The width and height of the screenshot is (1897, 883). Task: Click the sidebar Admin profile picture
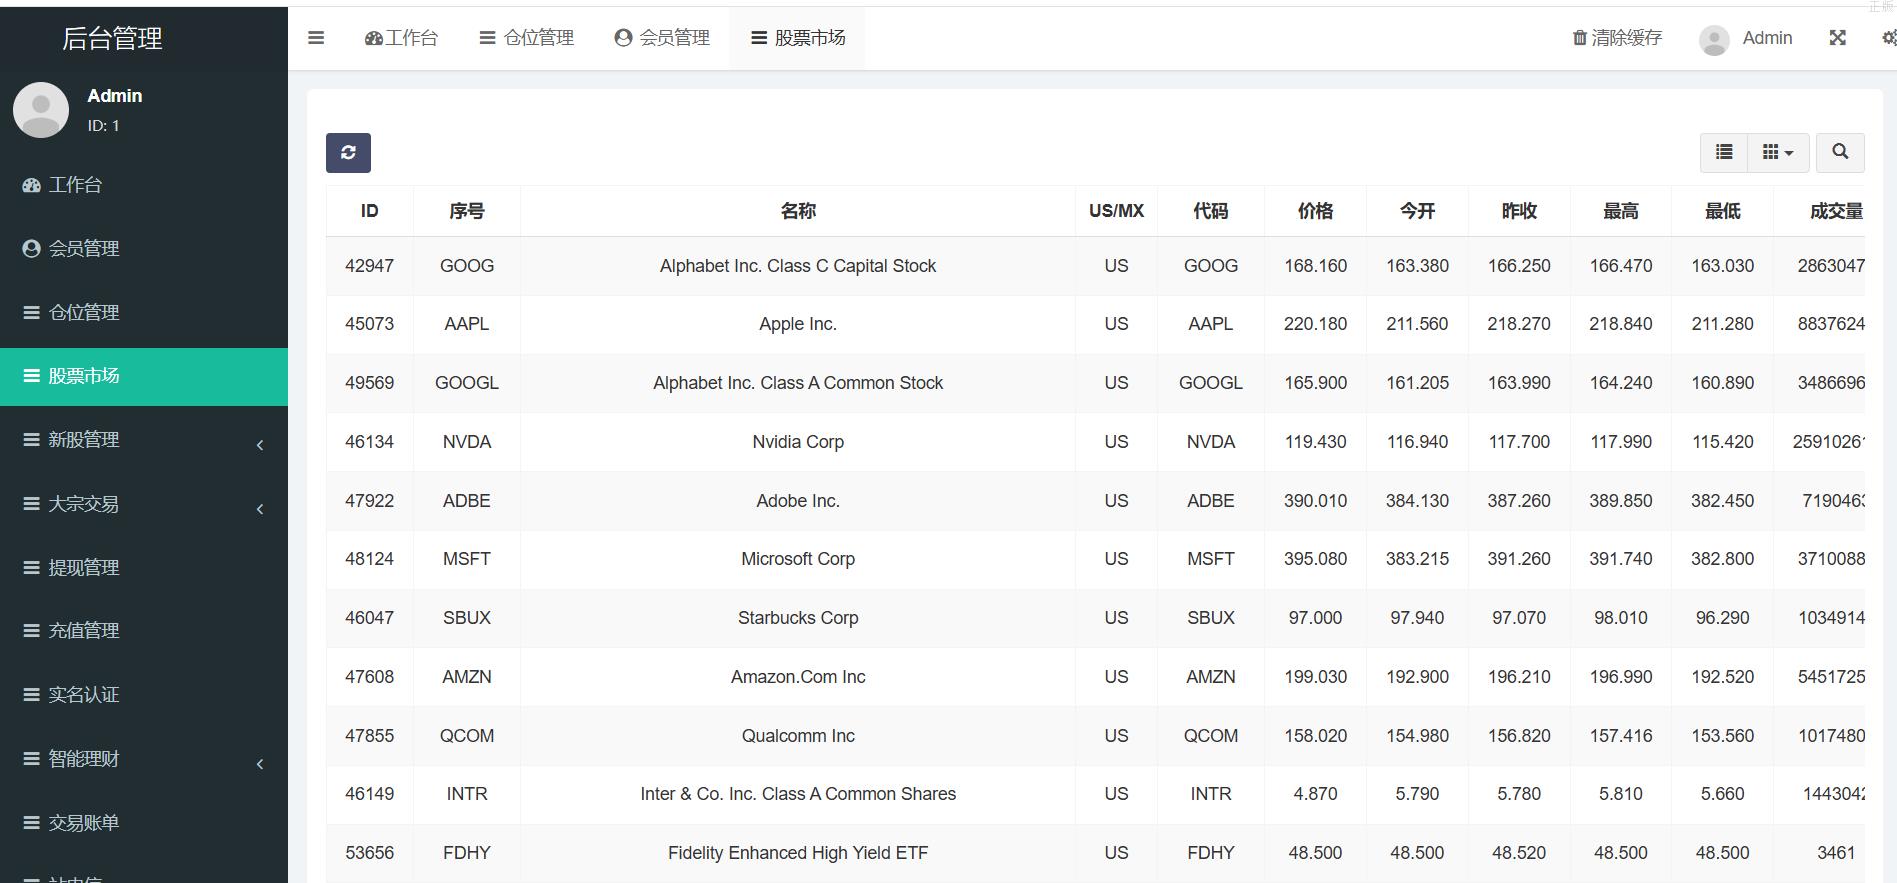pos(41,110)
